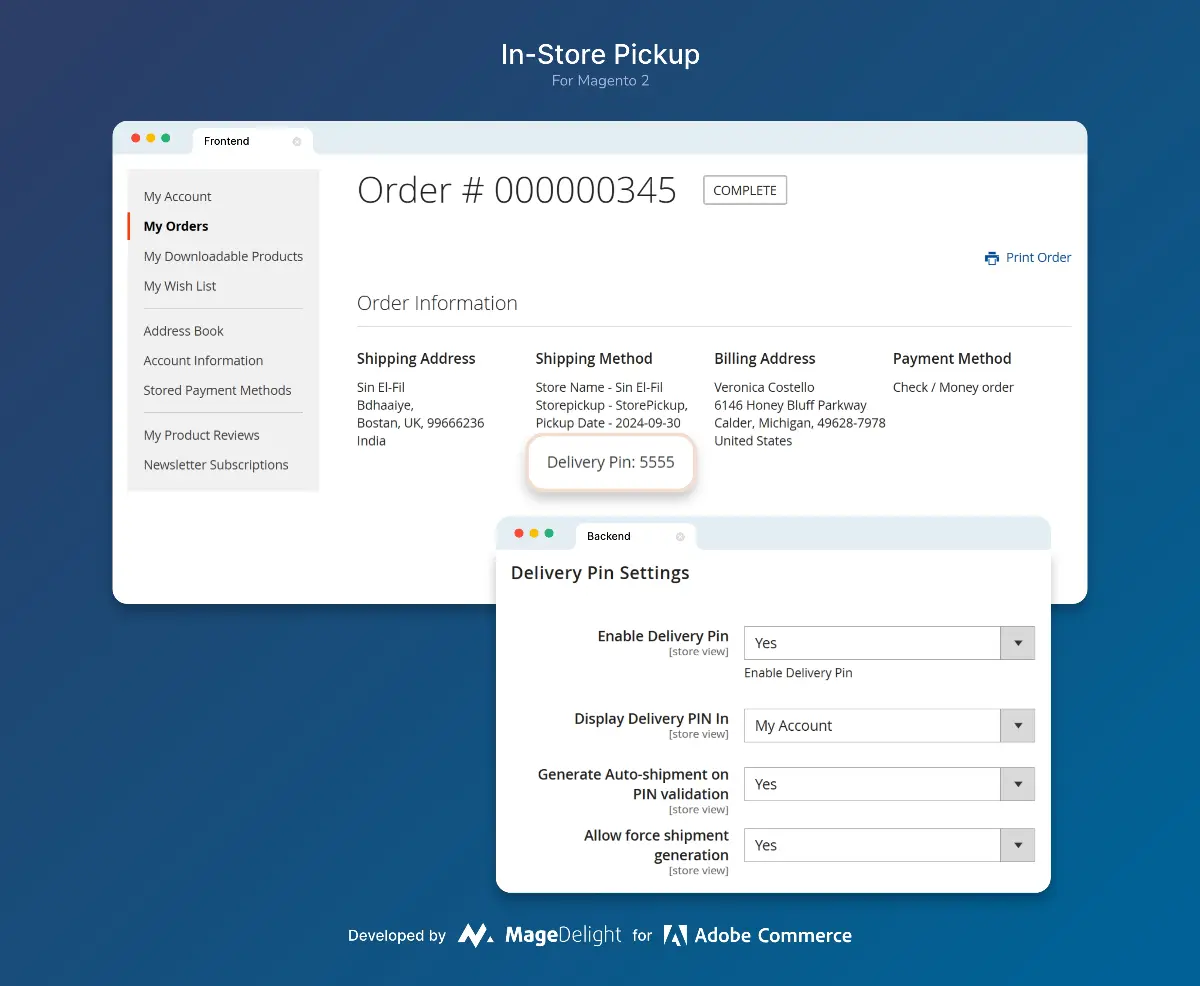Click the Enable Delivery Pin helper note
Image resolution: width=1200 pixels, height=986 pixels.
pyautogui.click(x=798, y=673)
